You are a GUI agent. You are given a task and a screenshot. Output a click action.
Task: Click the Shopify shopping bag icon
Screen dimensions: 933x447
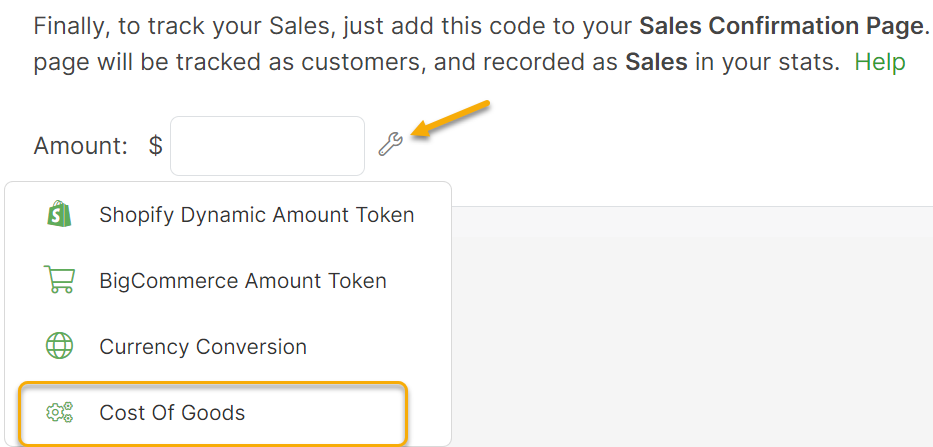tap(60, 214)
